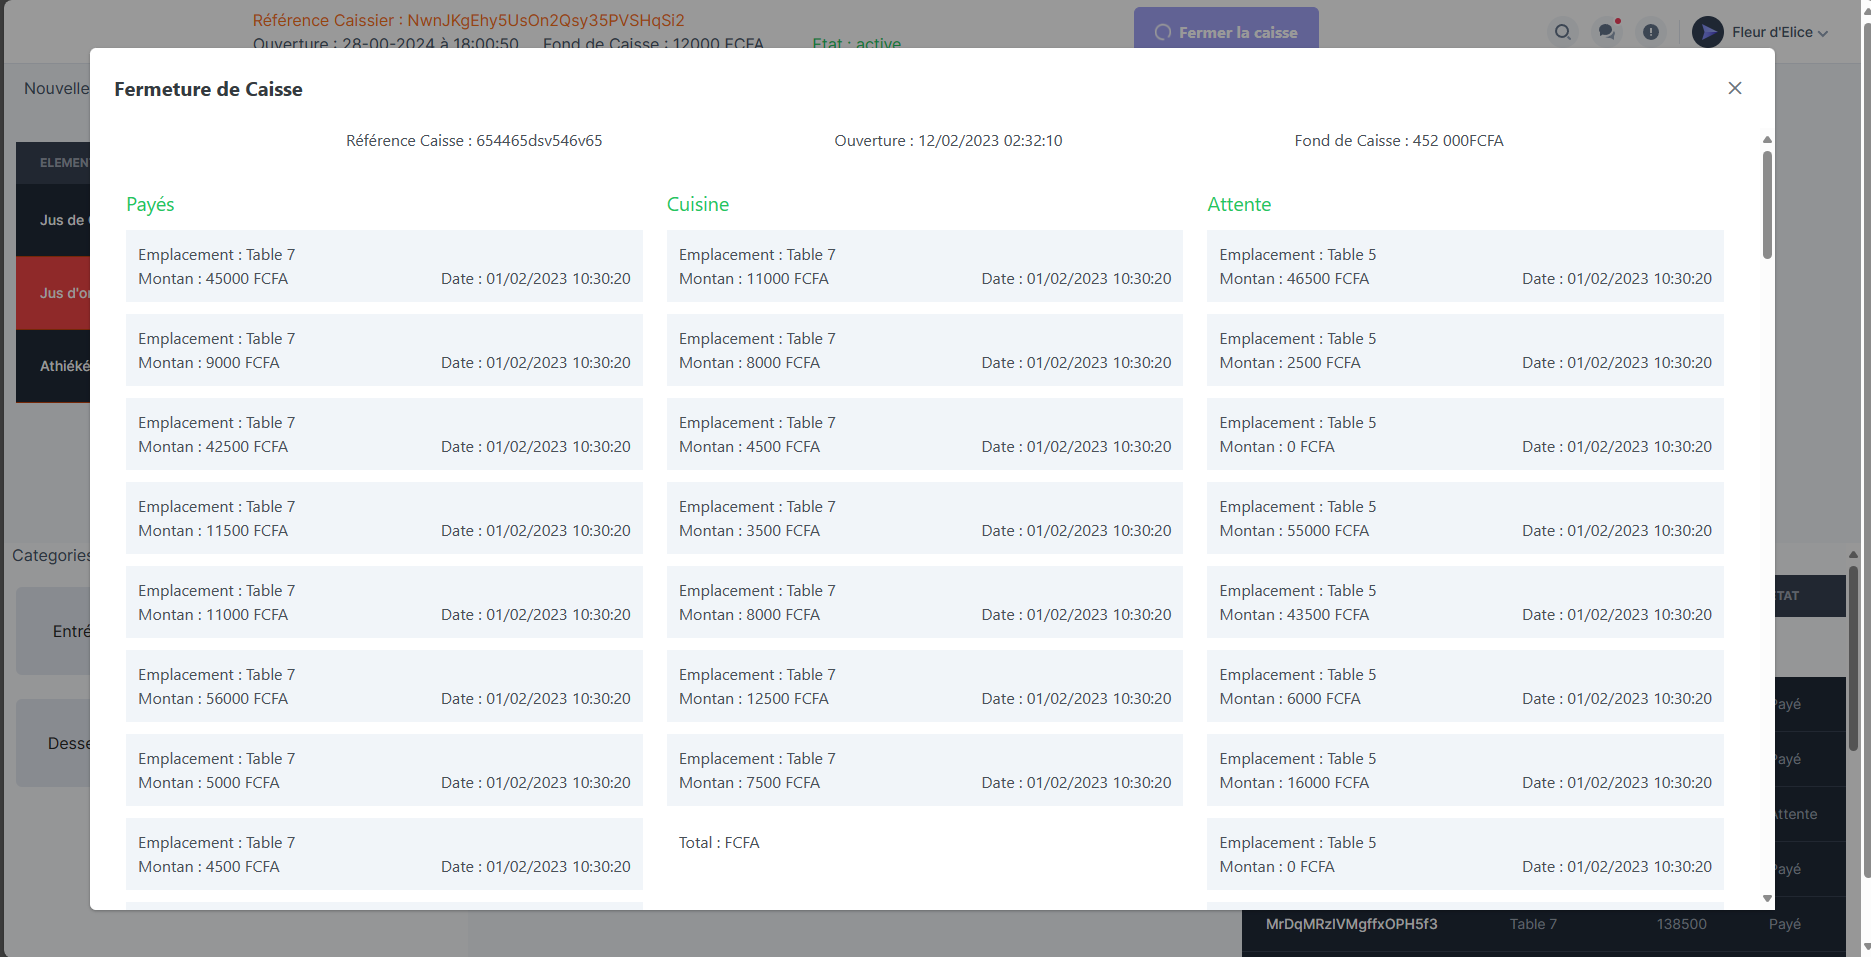Click the Référence Caisse 654465dsv546v65 text

[474, 141]
